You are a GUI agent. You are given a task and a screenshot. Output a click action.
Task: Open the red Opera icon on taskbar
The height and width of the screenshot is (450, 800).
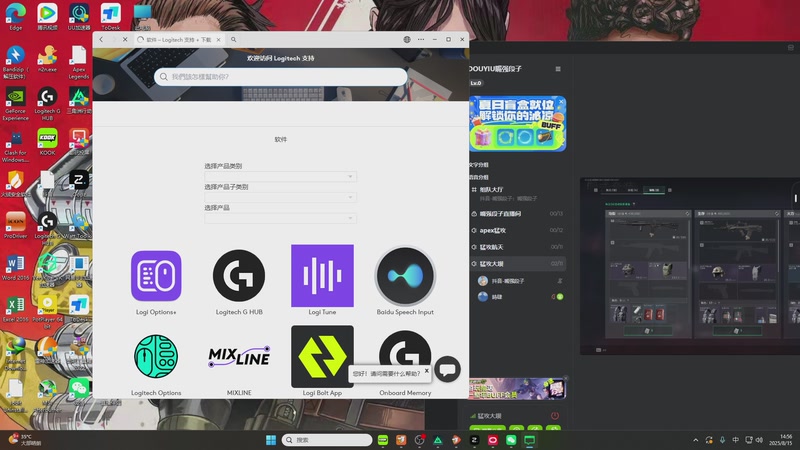[493, 440]
